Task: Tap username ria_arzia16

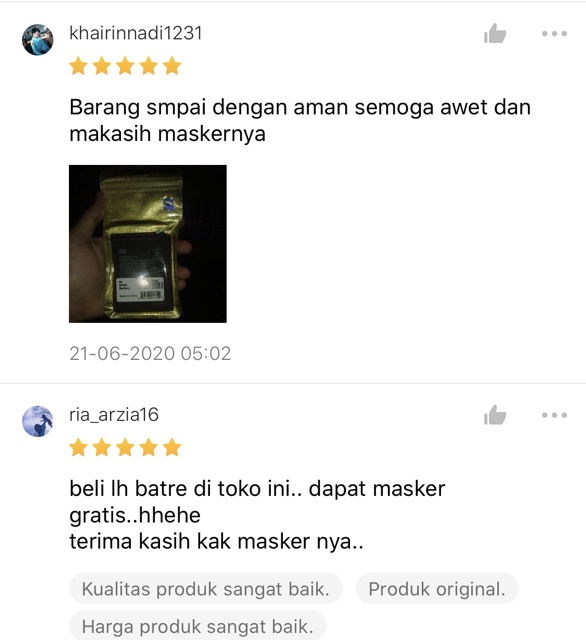Action: (x=114, y=415)
